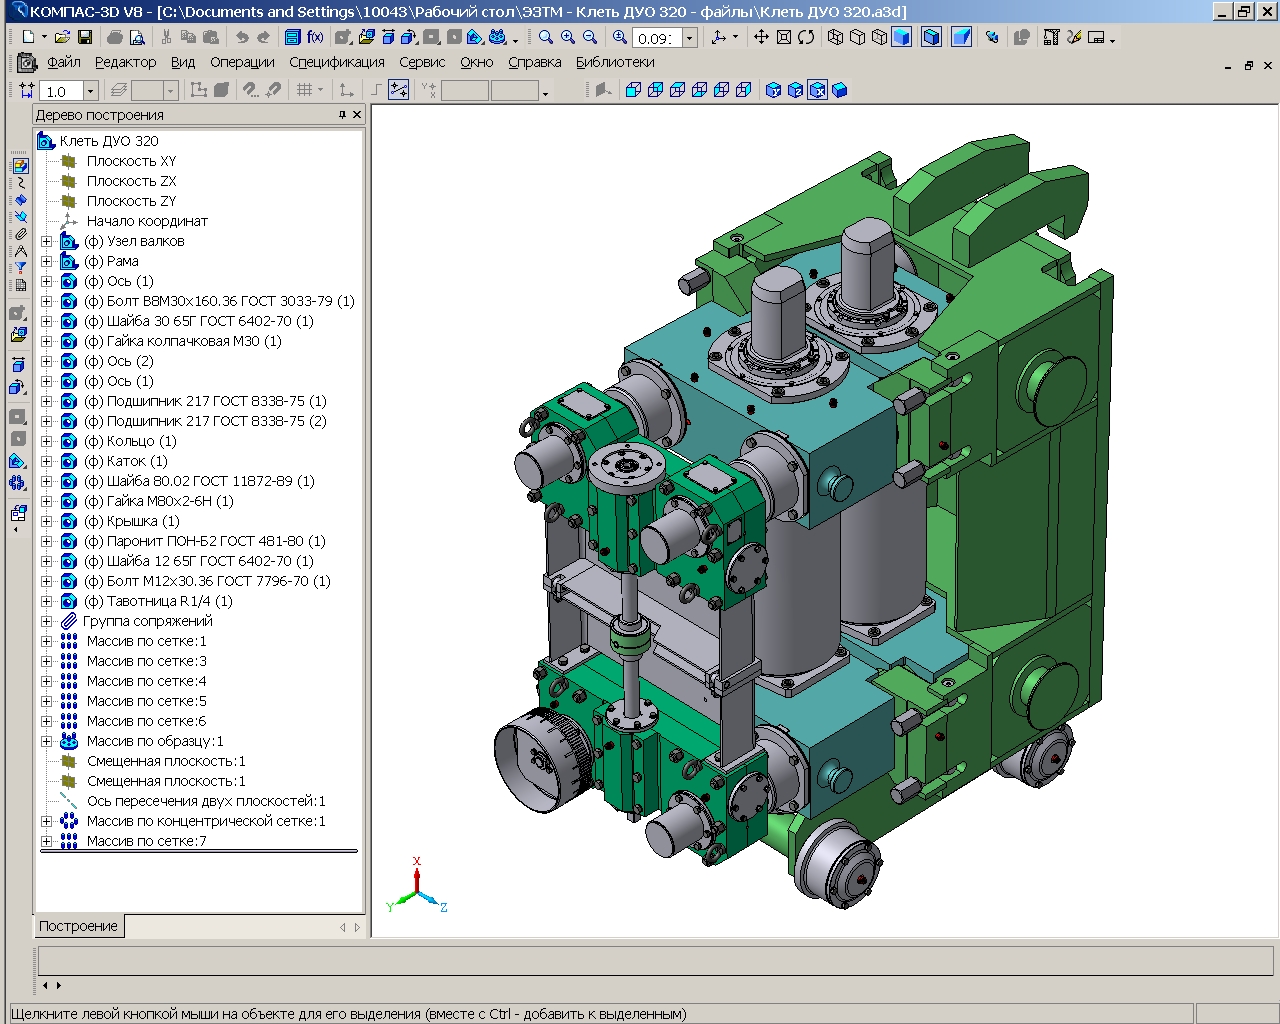Open the zoom scale dropdown
1280x1024 pixels.
pyautogui.click(x=689, y=38)
